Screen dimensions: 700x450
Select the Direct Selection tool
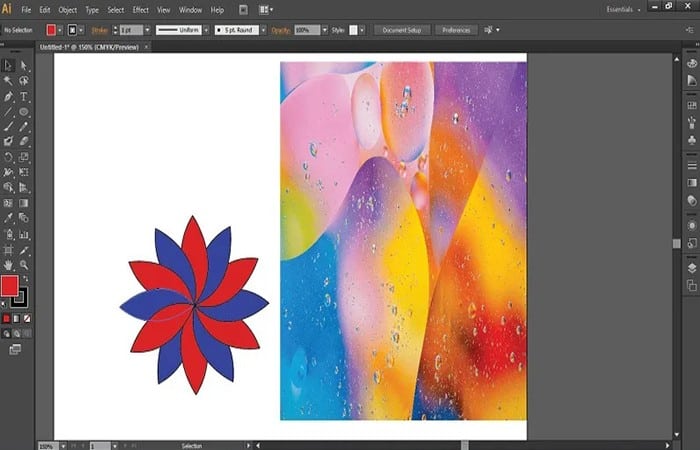pos(23,65)
